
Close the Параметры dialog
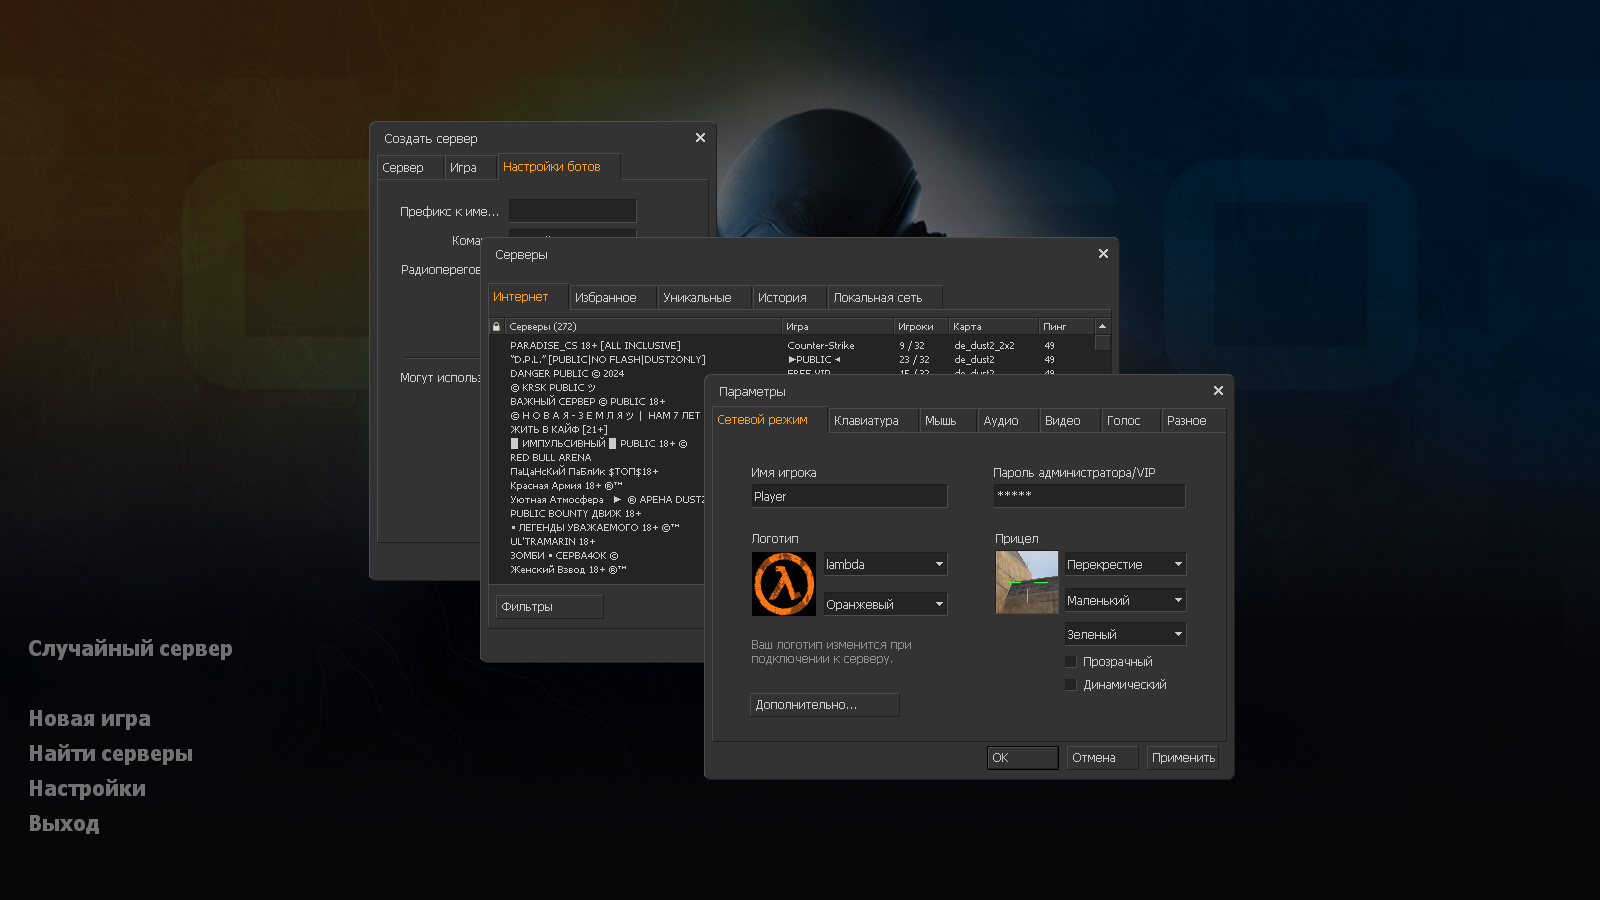coord(1217,391)
